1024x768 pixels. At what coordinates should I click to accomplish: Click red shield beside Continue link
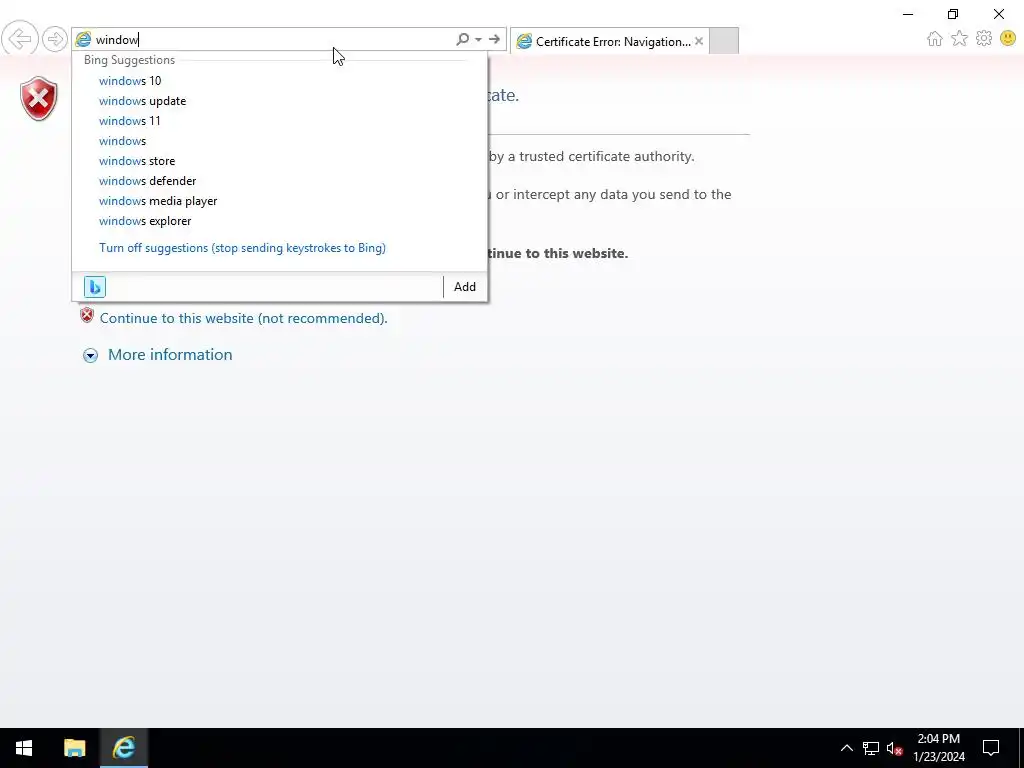click(87, 316)
